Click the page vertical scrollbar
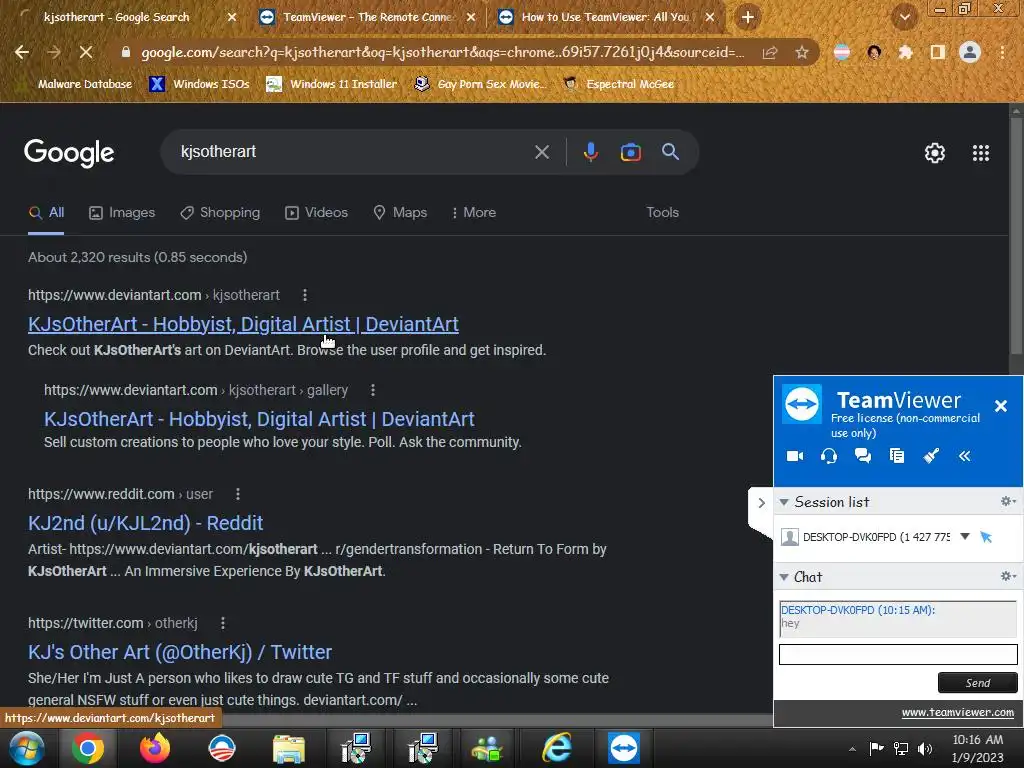This screenshot has width=1024, height=768. point(1016,235)
